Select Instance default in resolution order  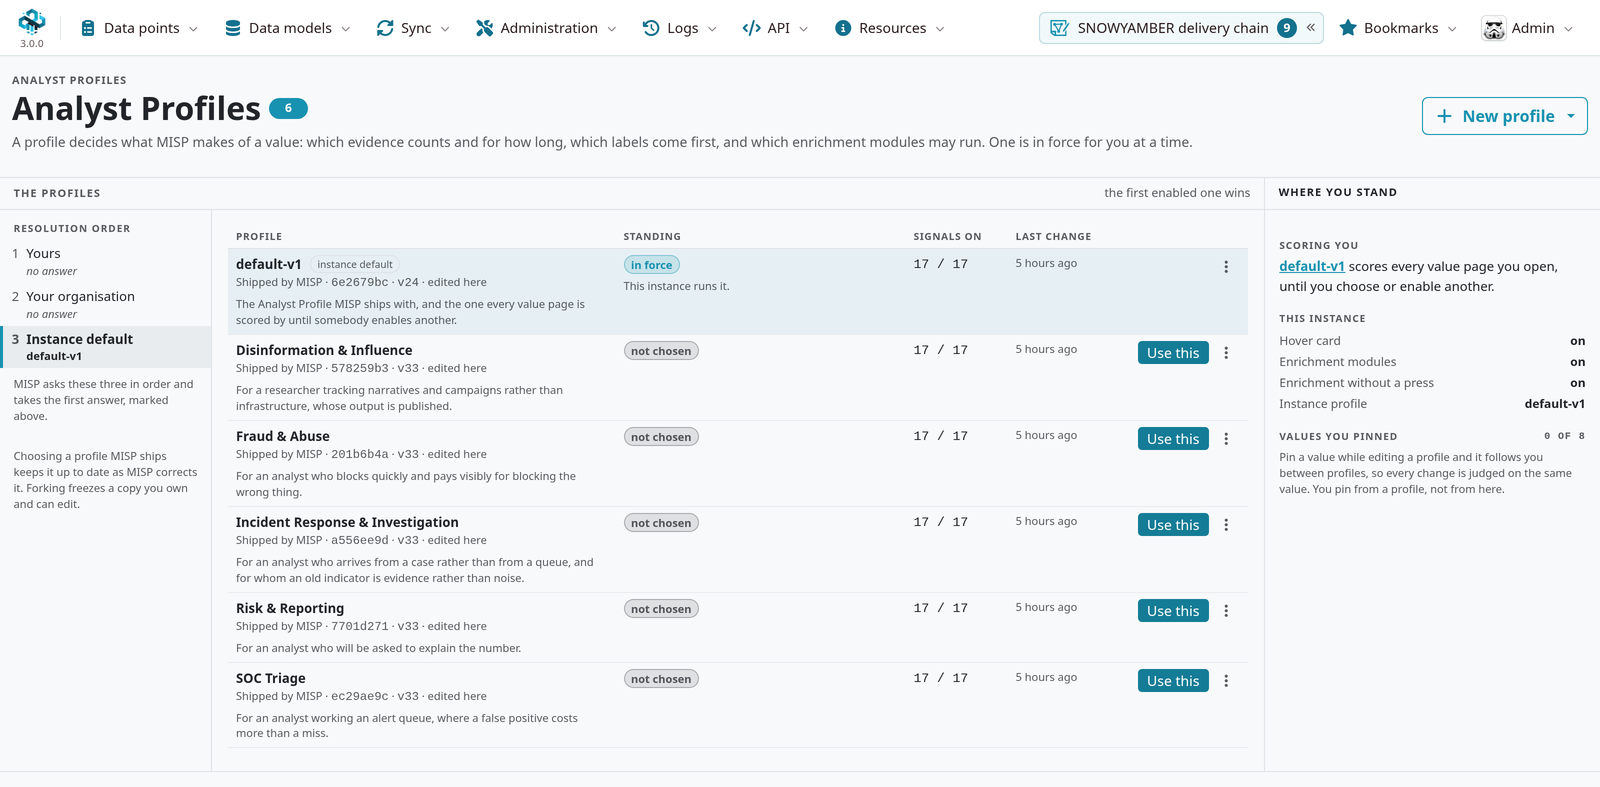tap(105, 347)
